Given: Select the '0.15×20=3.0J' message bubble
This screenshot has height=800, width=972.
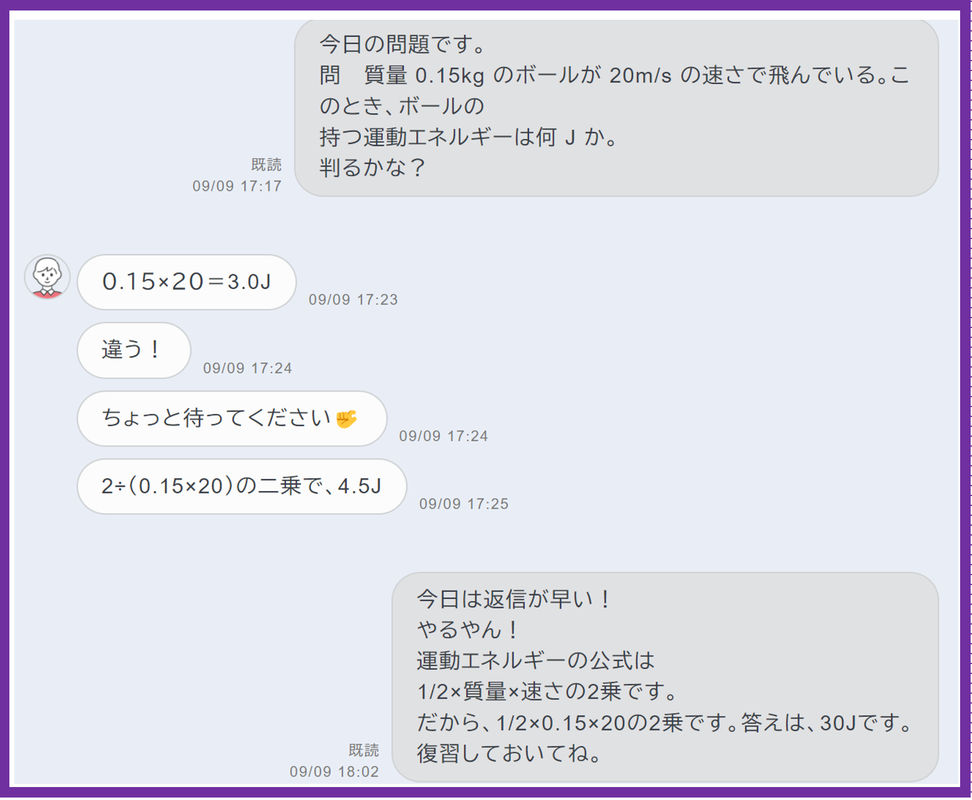Looking at the screenshot, I should 187,282.
